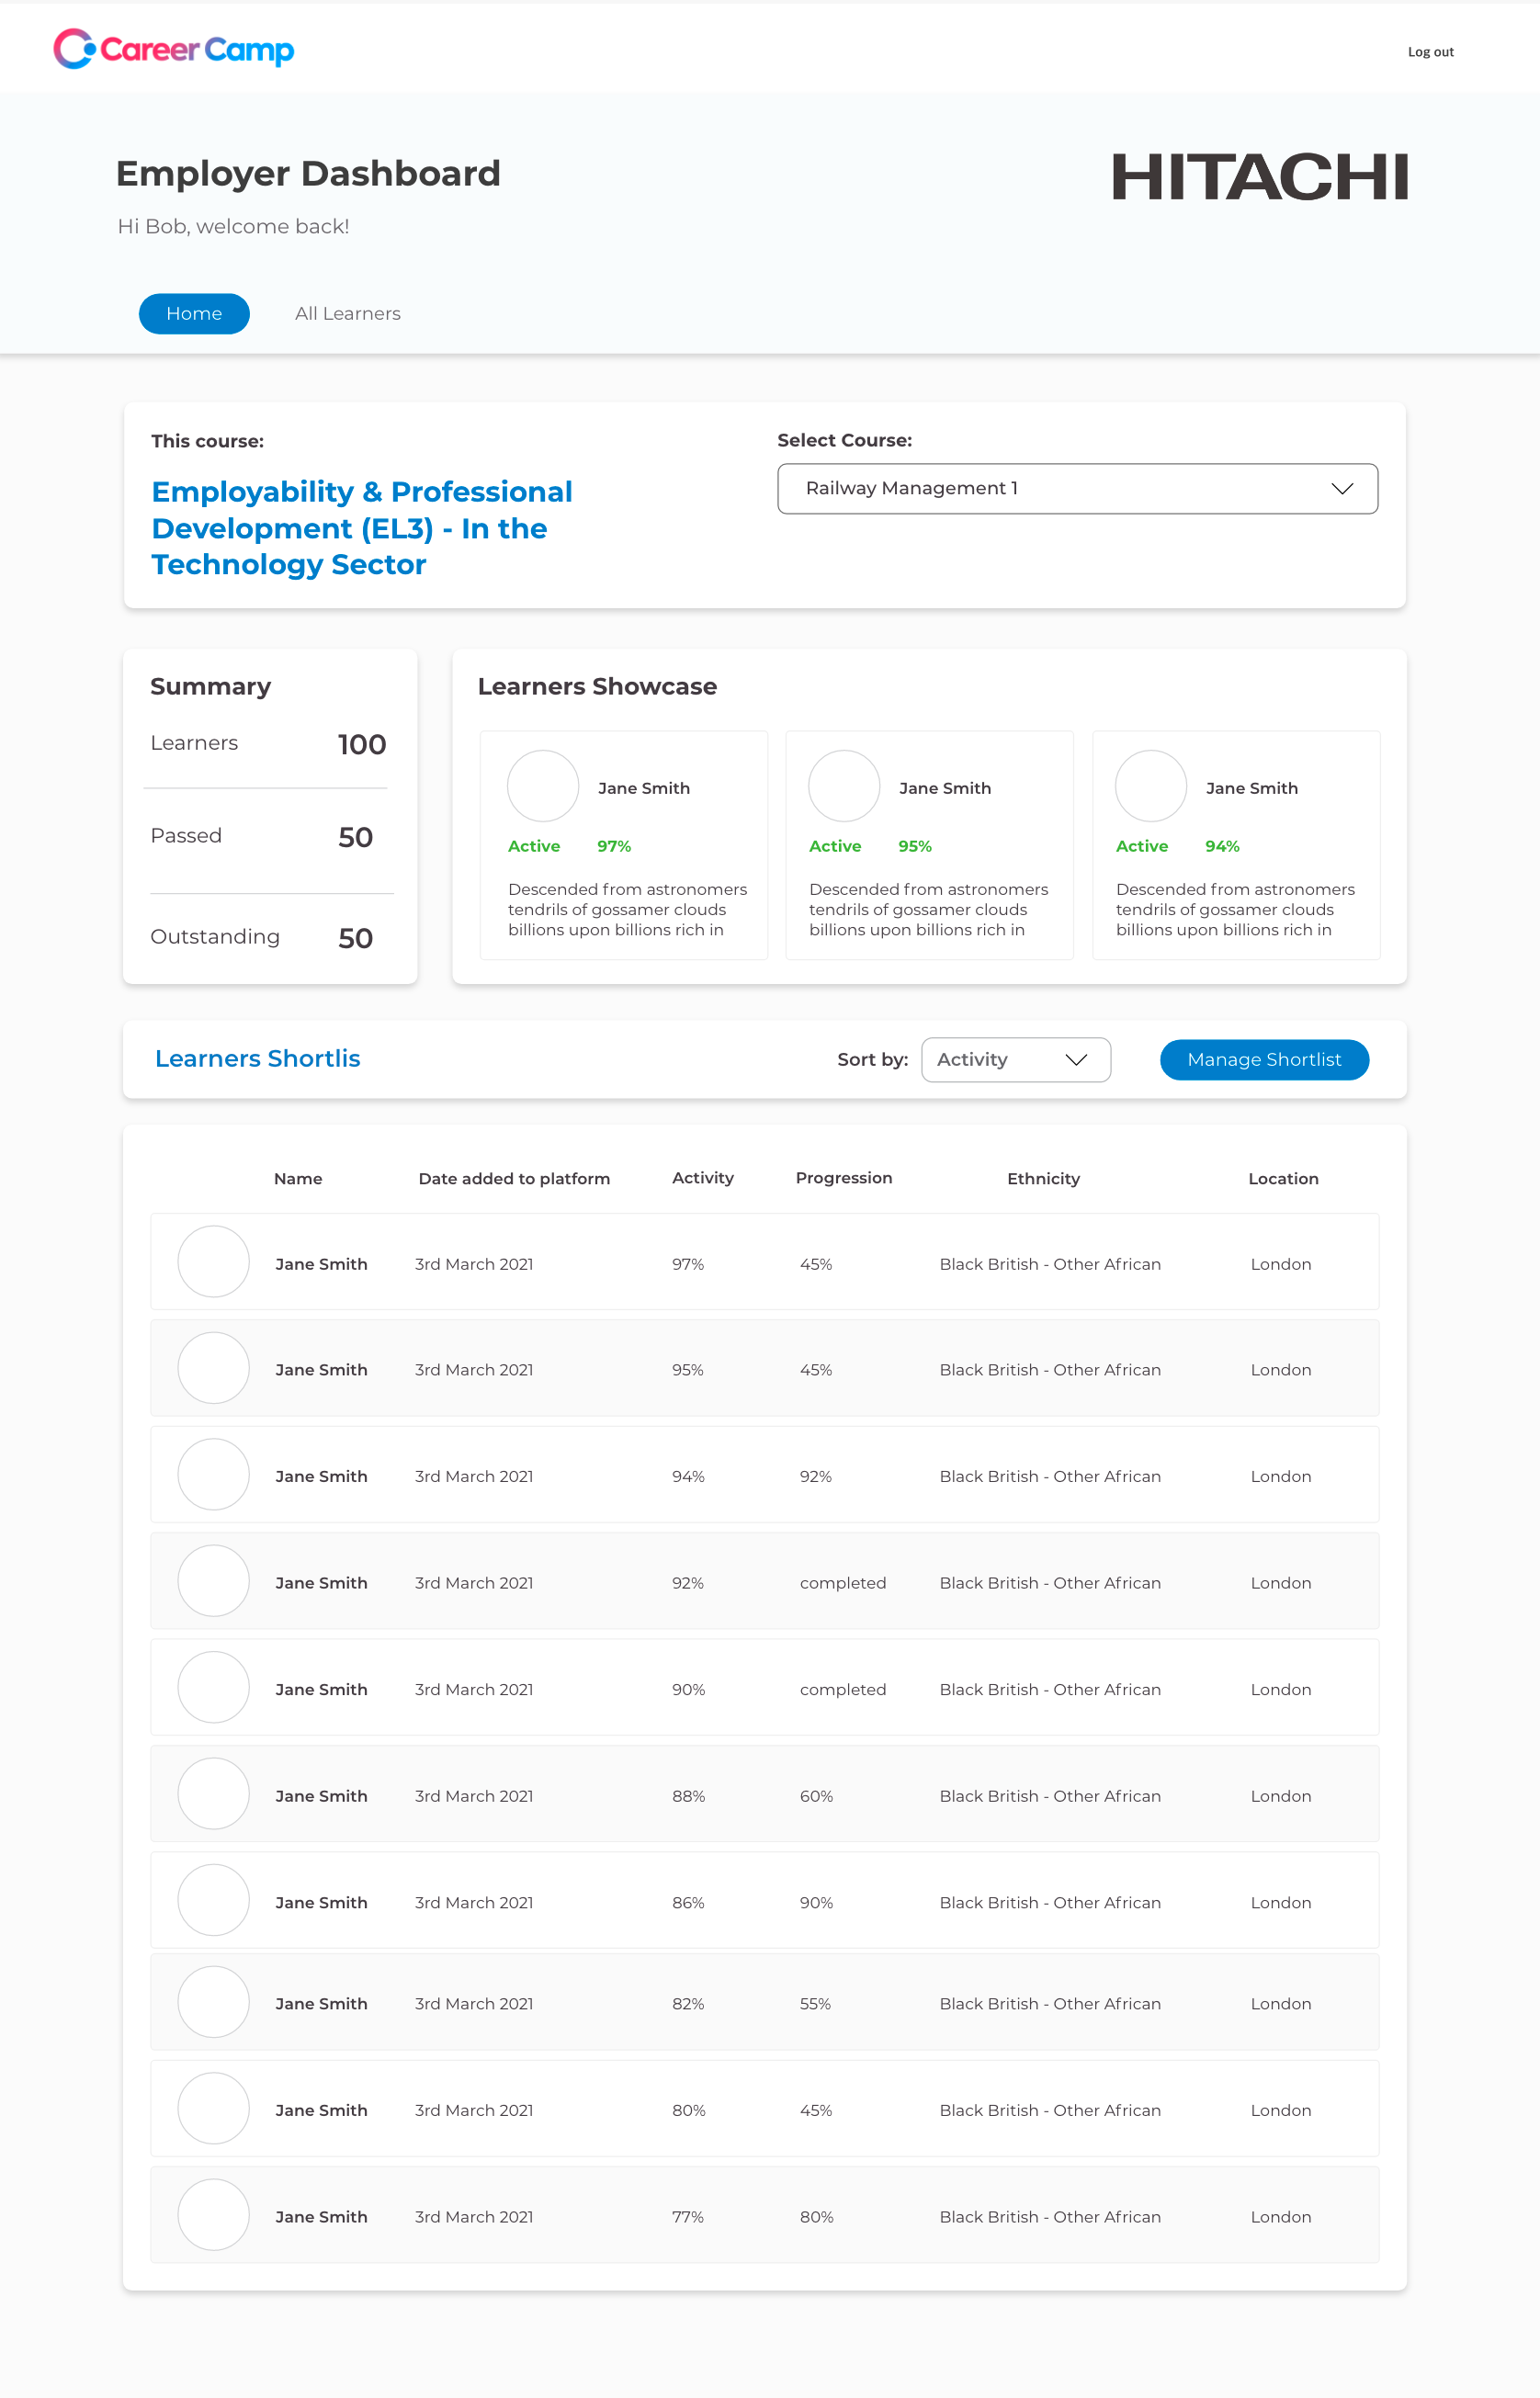Click avatar in the 88% activity table row
Image resolution: width=1540 pixels, height=2398 pixels.
click(x=213, y=1794)
